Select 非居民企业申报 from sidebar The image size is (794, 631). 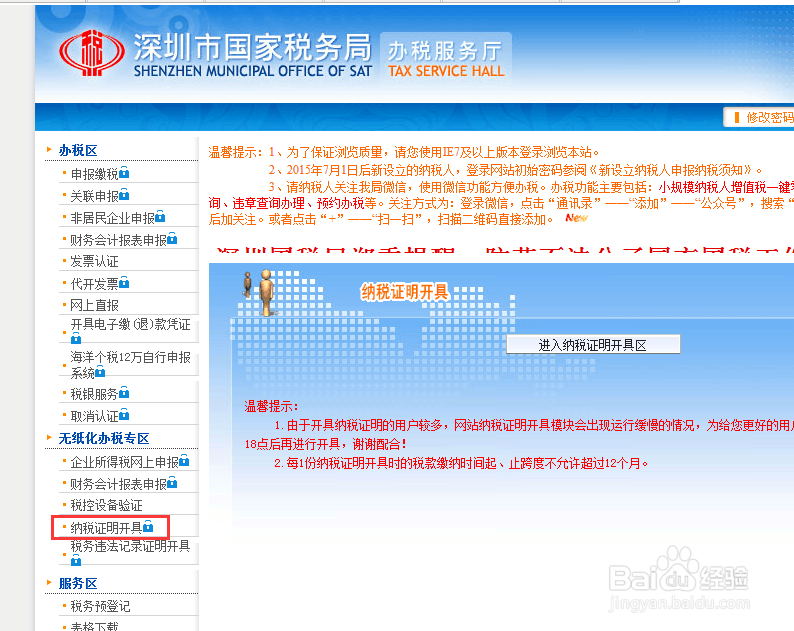point(112,218)
